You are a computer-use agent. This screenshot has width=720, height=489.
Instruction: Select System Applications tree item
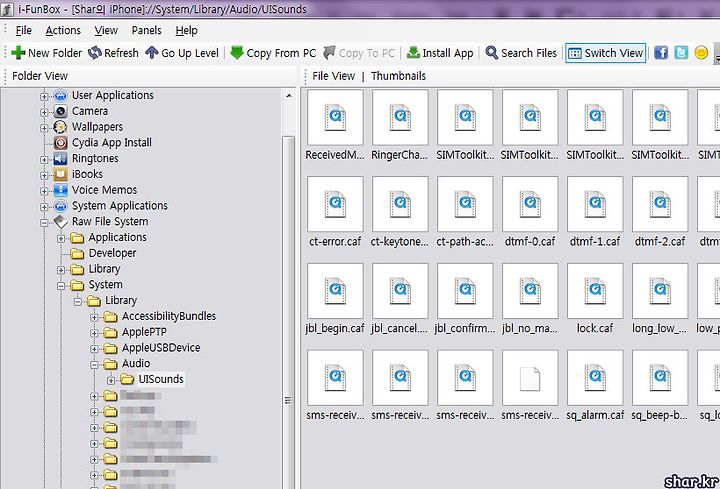[x=119, y=206]
